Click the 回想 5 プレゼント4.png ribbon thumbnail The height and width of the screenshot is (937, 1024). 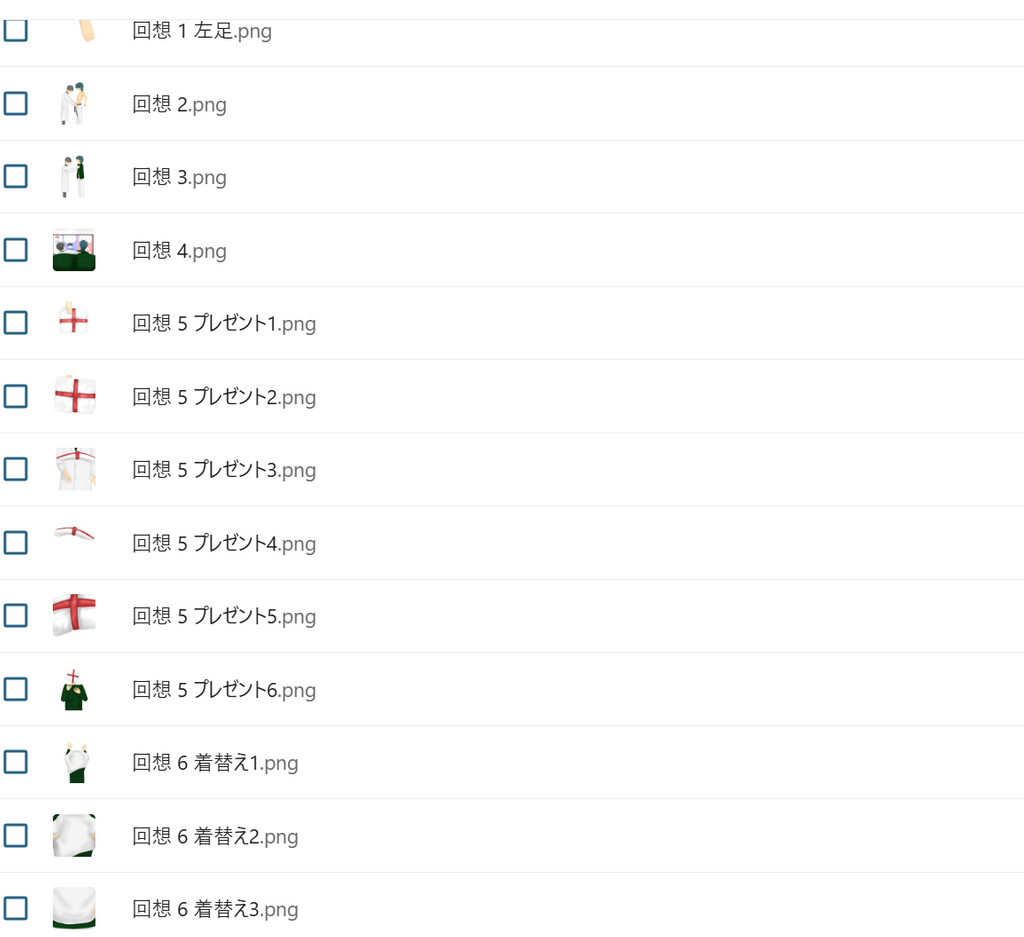pyautogui.click(x=74, y=542)
